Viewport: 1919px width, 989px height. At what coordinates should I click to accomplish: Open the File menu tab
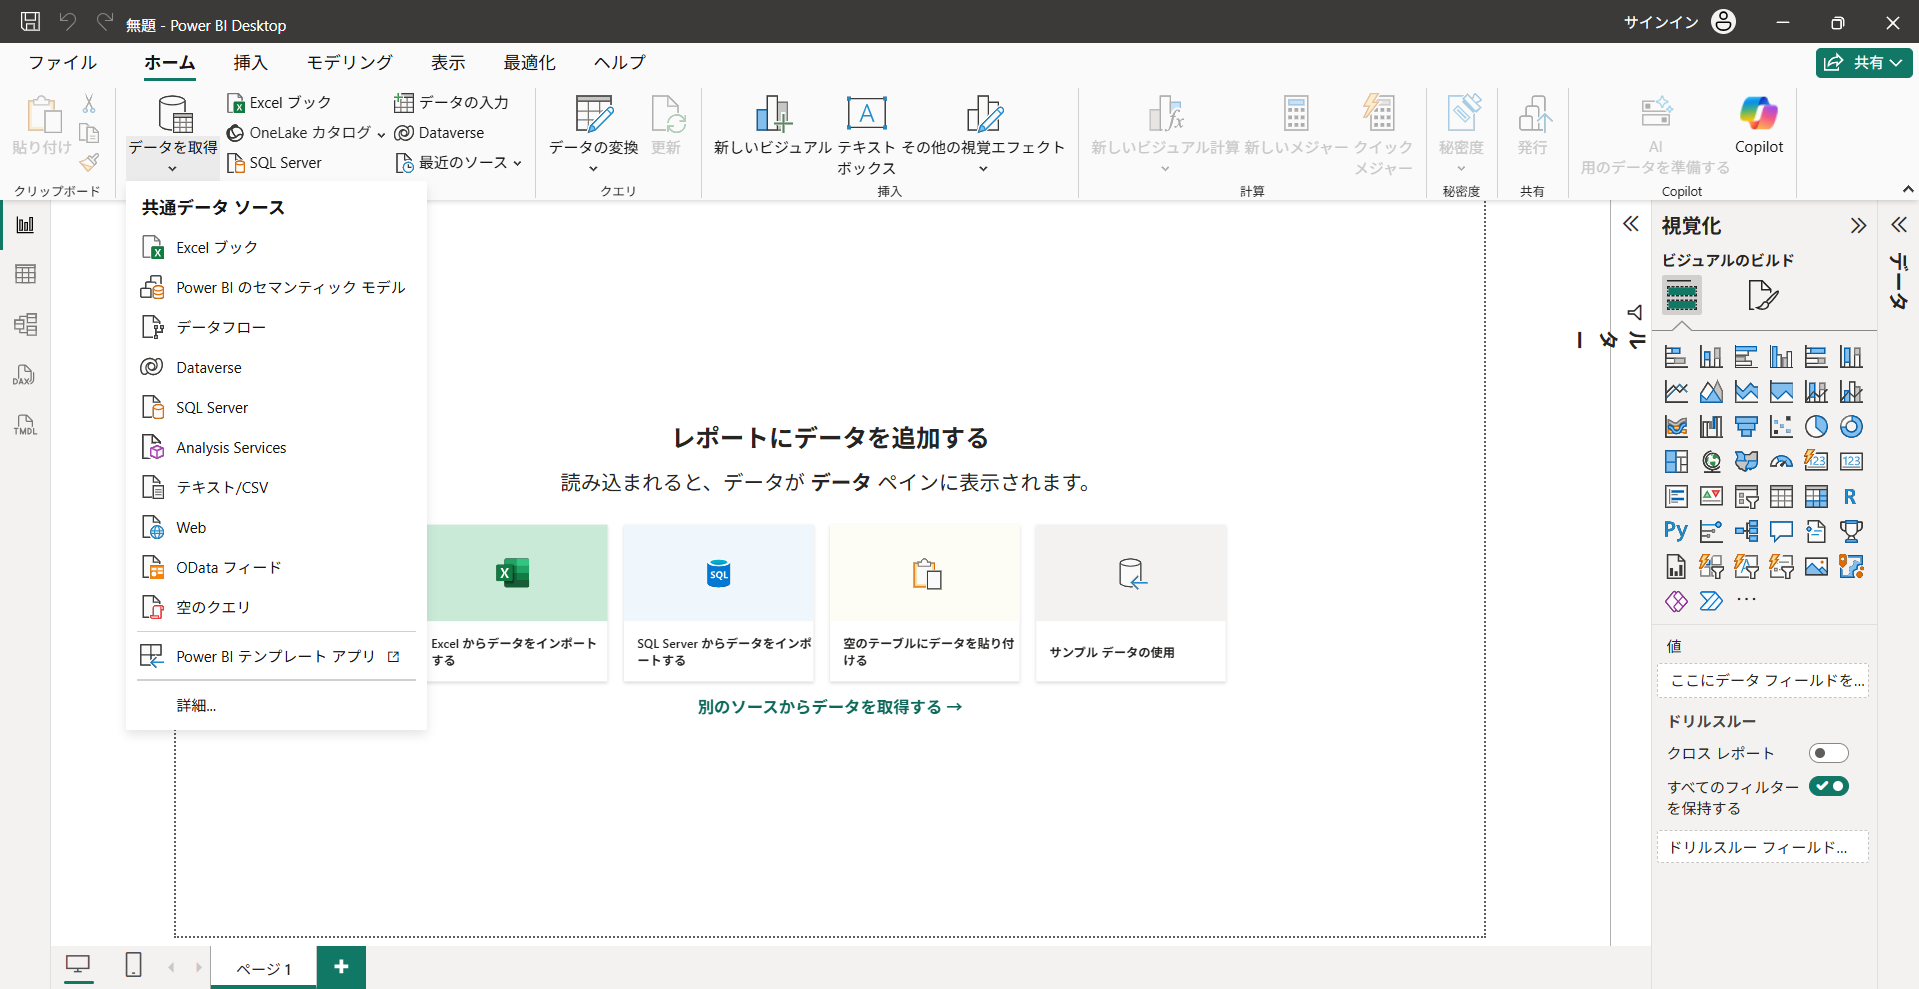pyautogui.click(x=62, y=62)
